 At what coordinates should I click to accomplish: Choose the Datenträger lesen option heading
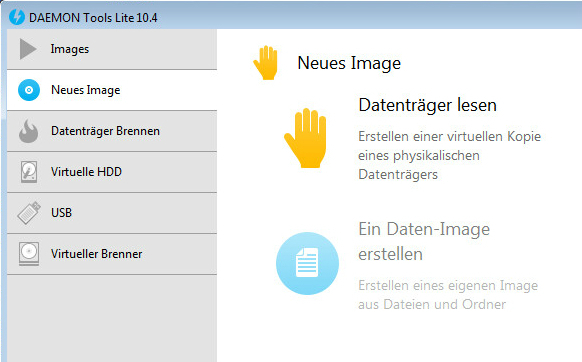tap(427, 105)
